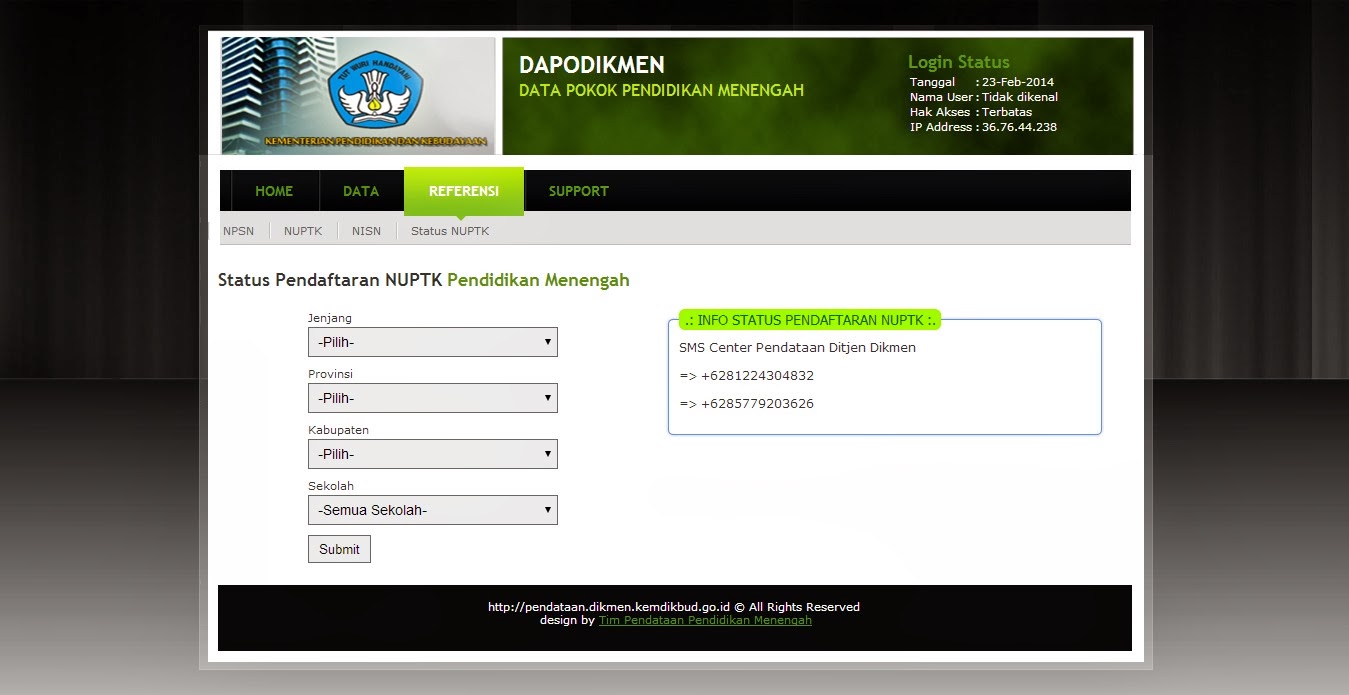Image resolution: width=1349 pixels, height=695 pixels.
Task: Click INFO STATUS PENDAFTARAN NUPTK legend
Action: 810,320
